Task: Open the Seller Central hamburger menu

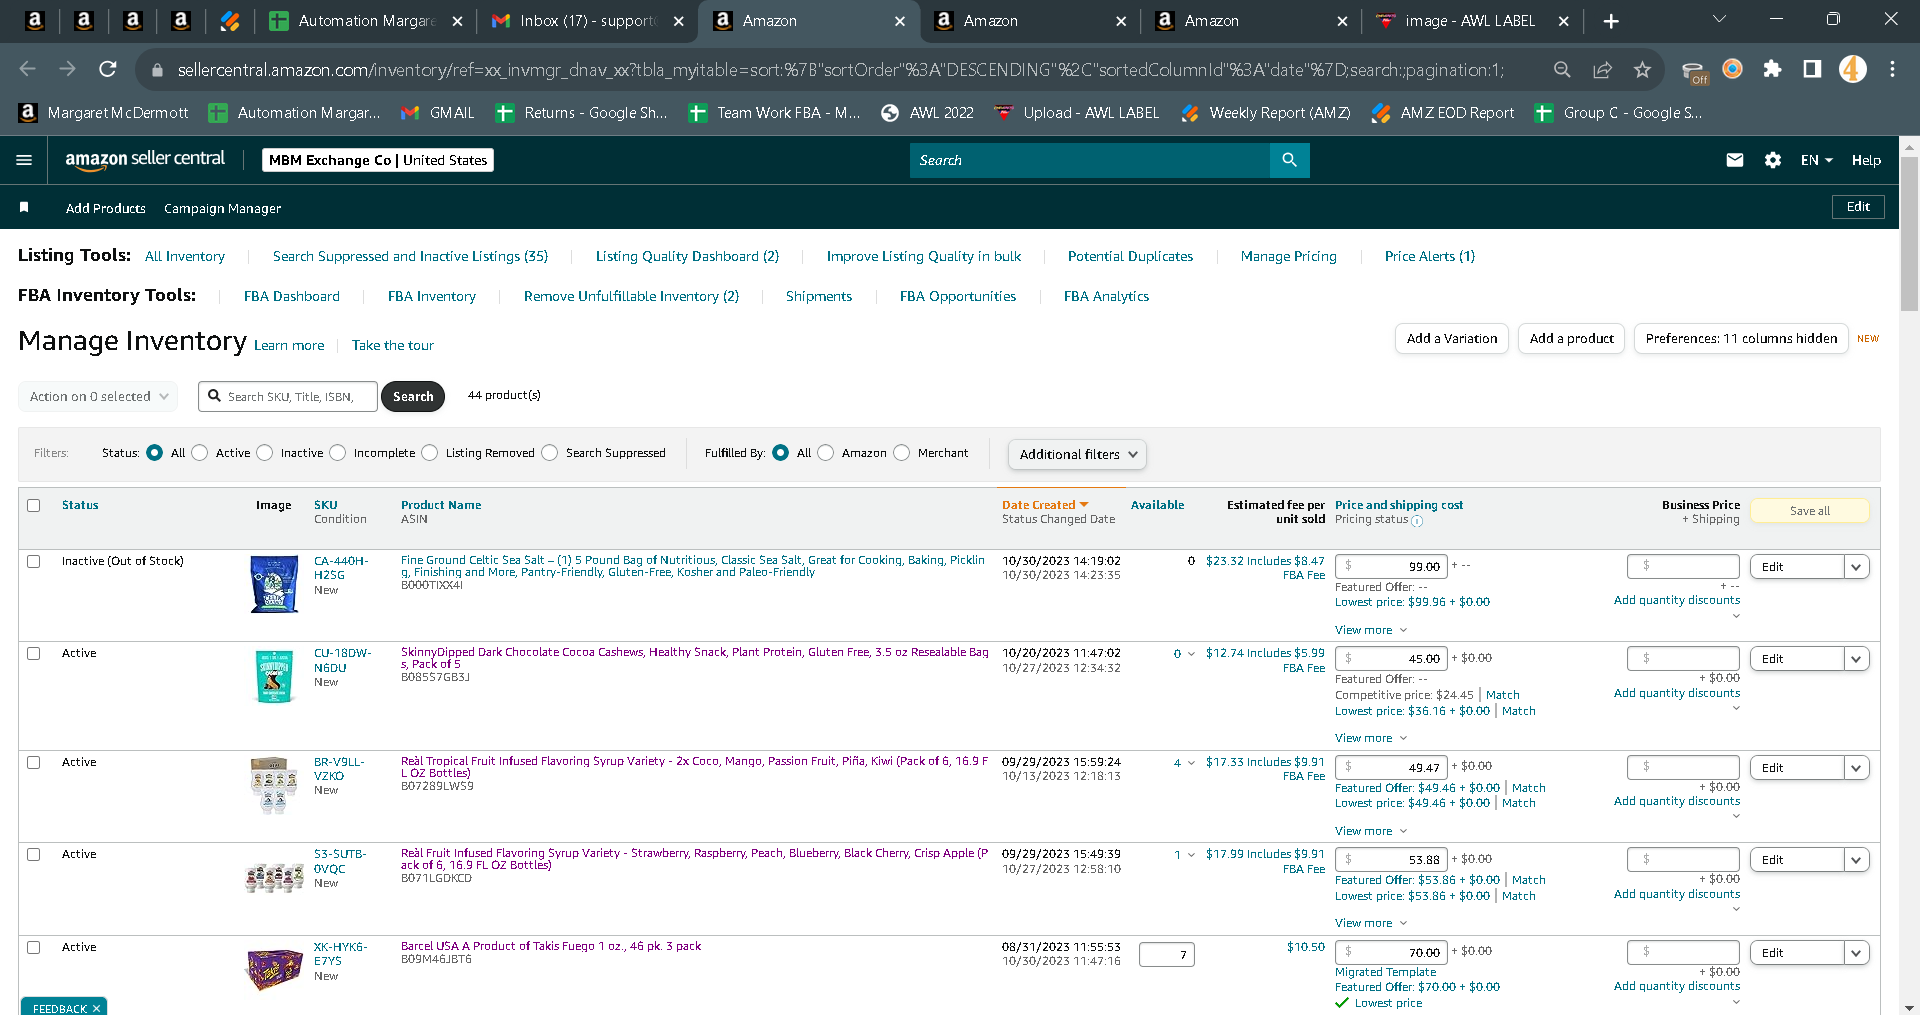Action: click(25, 160)
